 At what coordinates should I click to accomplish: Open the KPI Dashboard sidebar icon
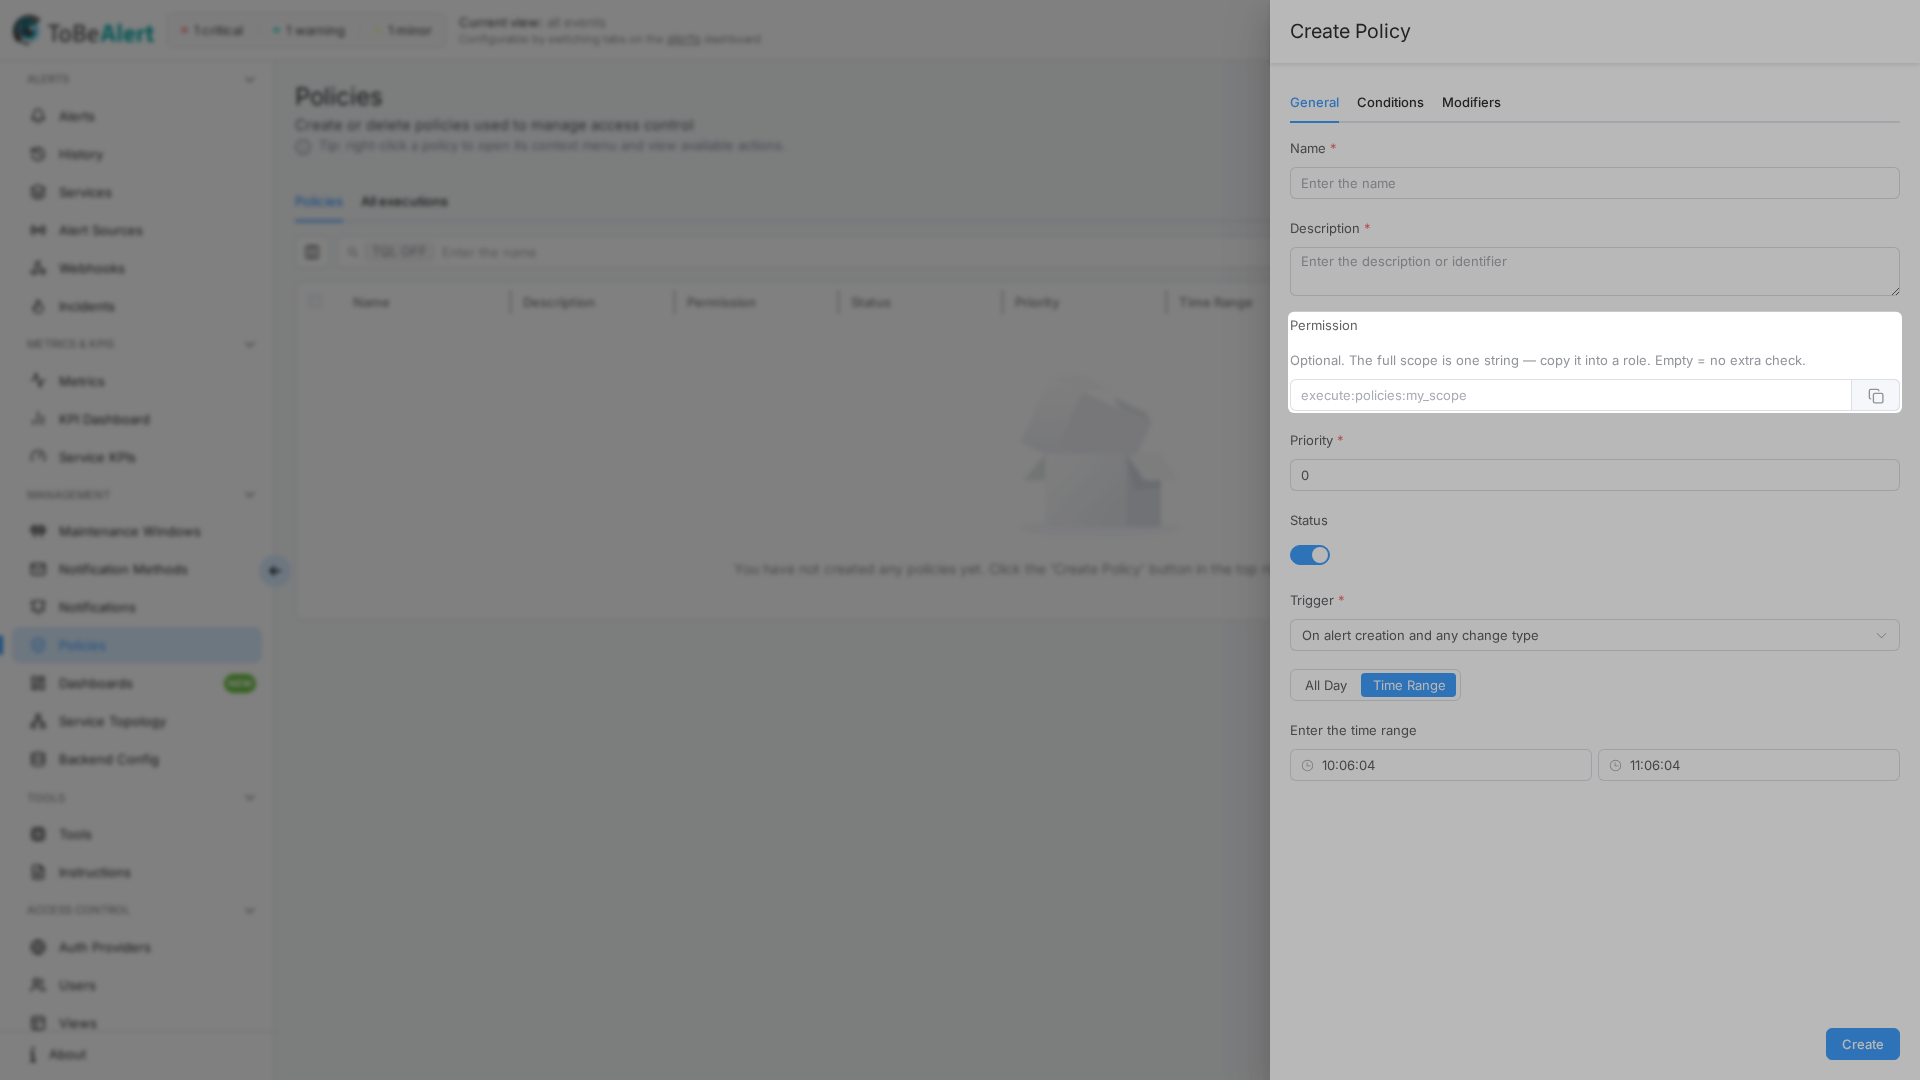pyautogui.click(x=38, y=419)
